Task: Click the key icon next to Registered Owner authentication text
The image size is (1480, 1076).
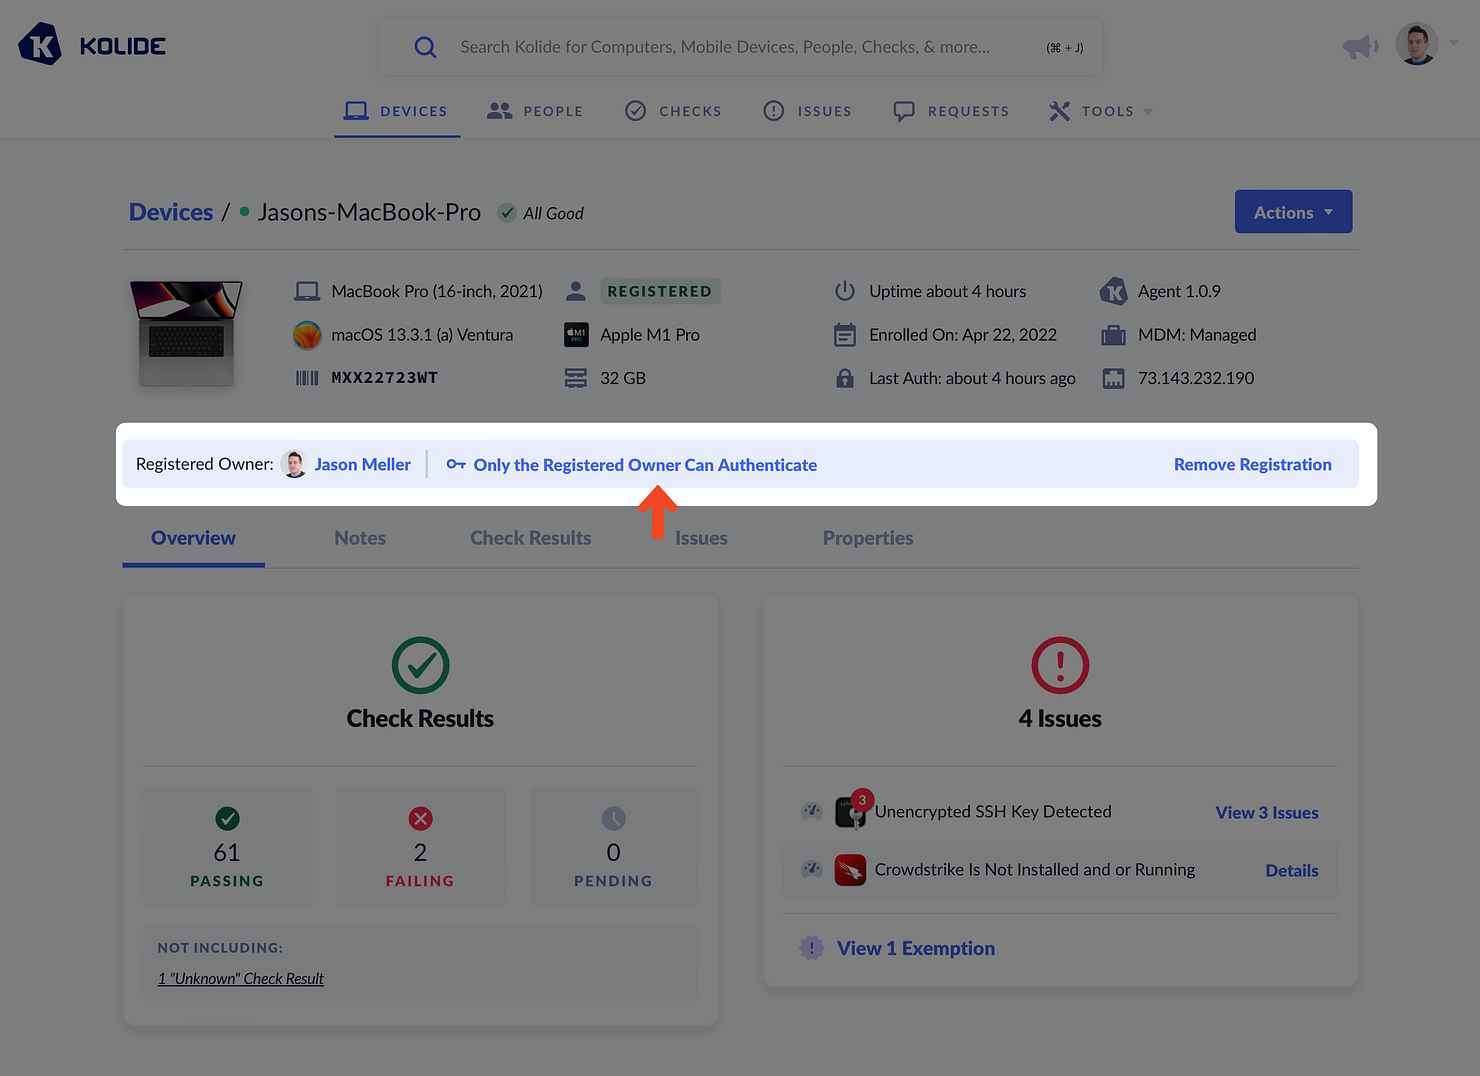Action: point(456,464)
